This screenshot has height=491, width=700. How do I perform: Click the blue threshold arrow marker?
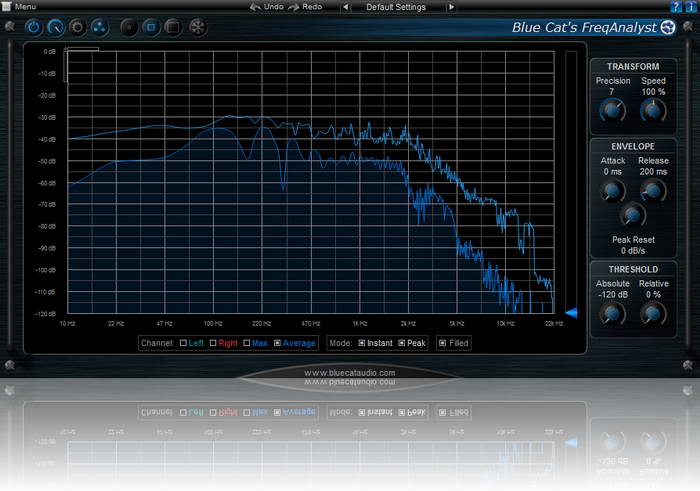571,312
